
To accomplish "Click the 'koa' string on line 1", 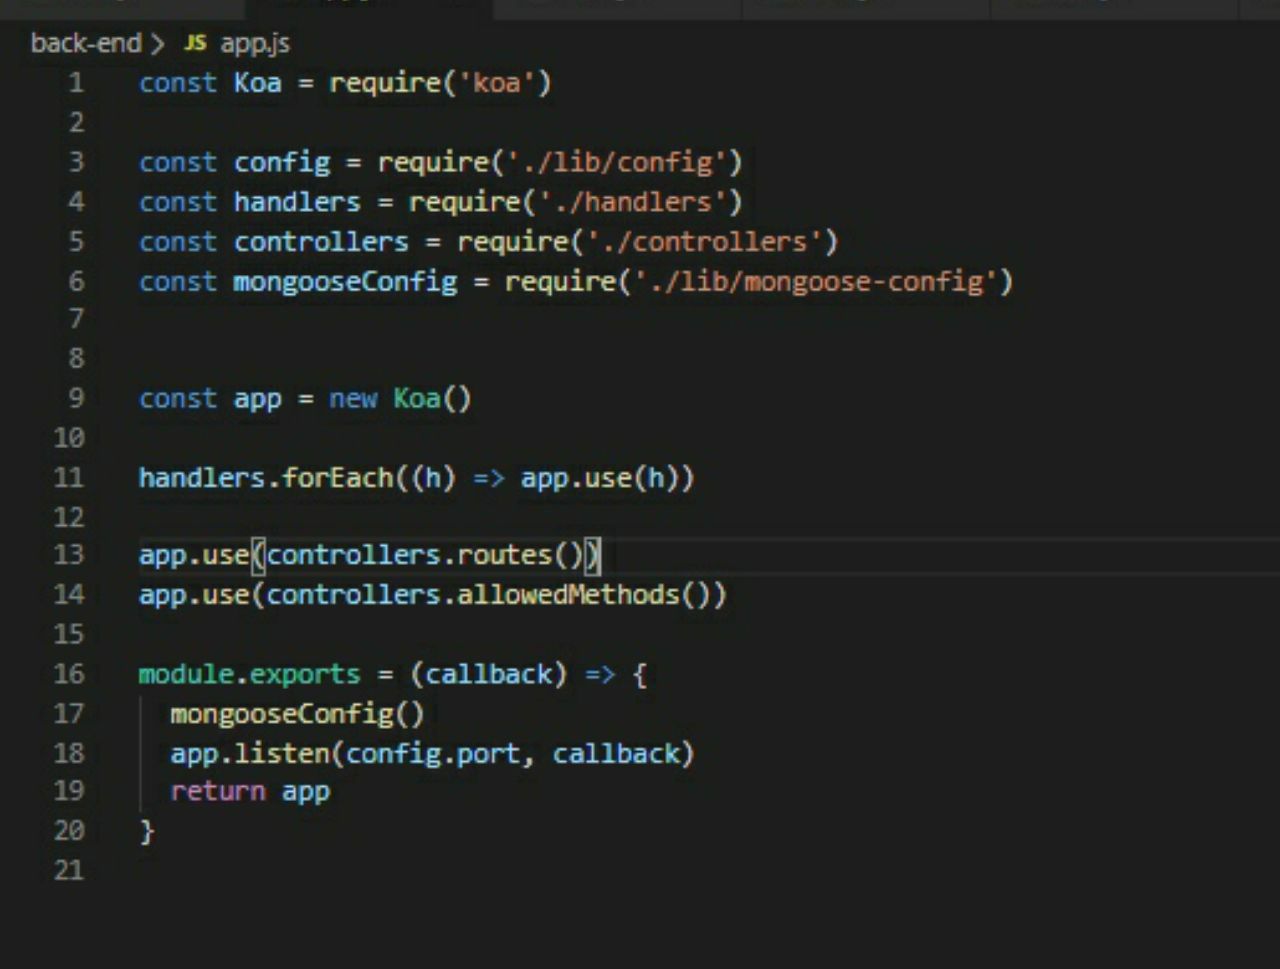I will point(497,82).
